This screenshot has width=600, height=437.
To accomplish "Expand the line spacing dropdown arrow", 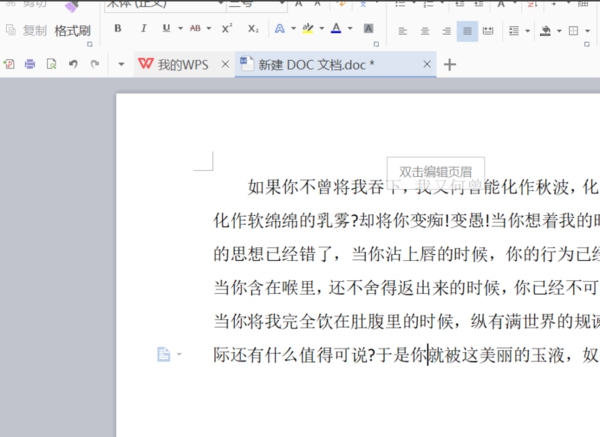I will pos(527,31).
